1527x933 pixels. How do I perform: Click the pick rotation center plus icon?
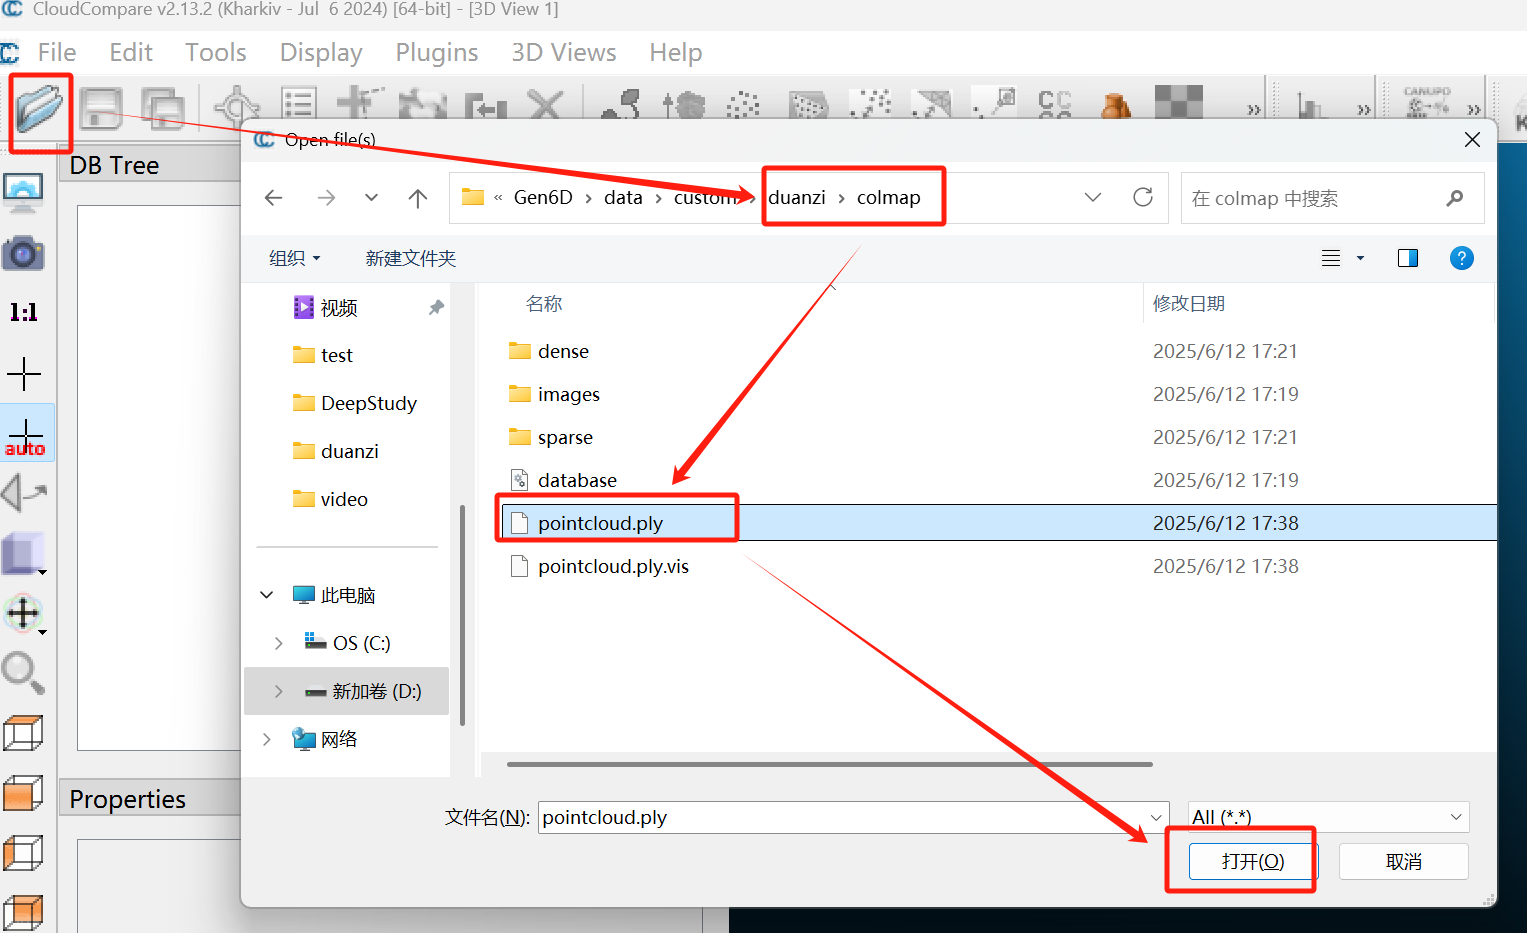[x=24, y=374]
